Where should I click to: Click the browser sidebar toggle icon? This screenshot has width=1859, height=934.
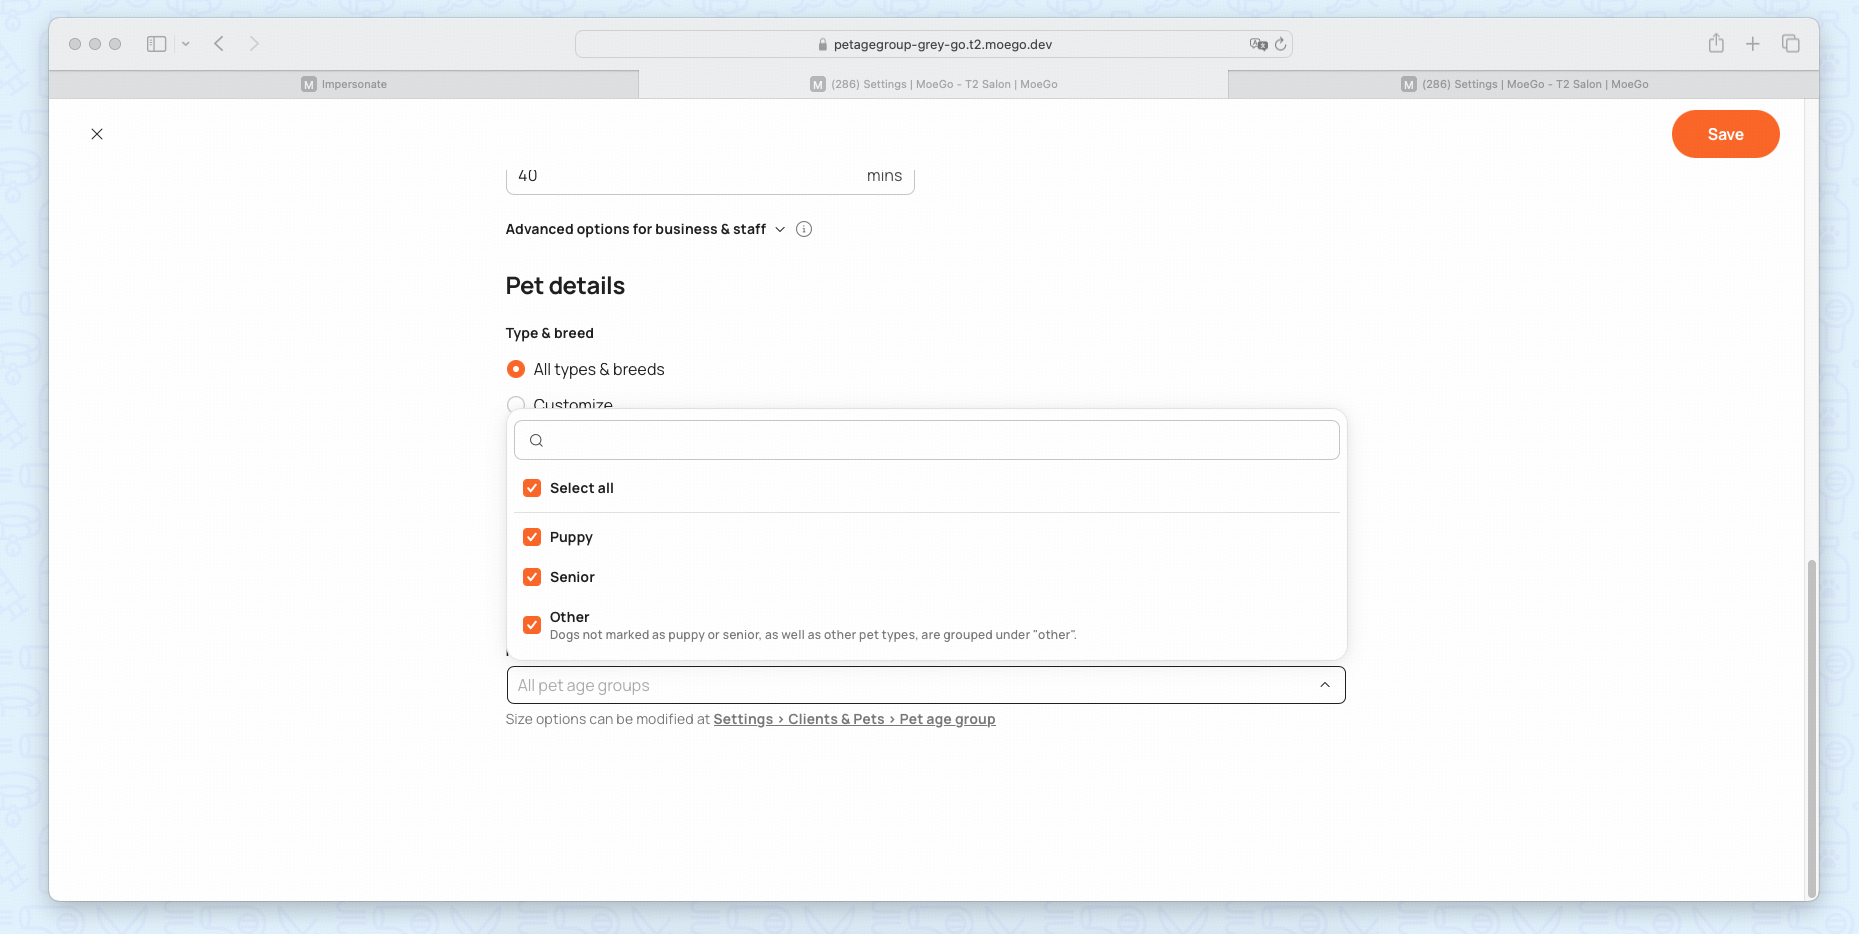[x=157, y=44]
